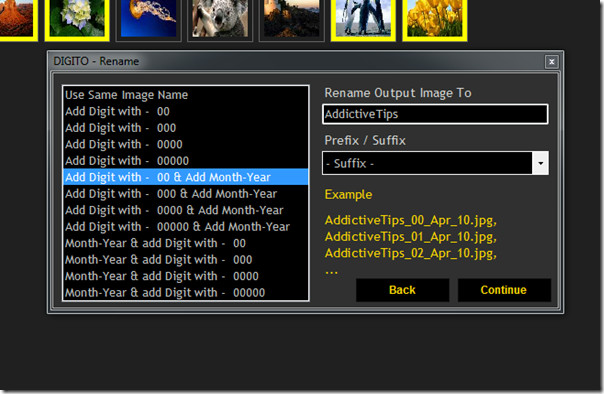This screenshot has height=394, width=604.
Task: Select 'Add Digit with - 0000 & Add Month-Year'
Action: 185,210
